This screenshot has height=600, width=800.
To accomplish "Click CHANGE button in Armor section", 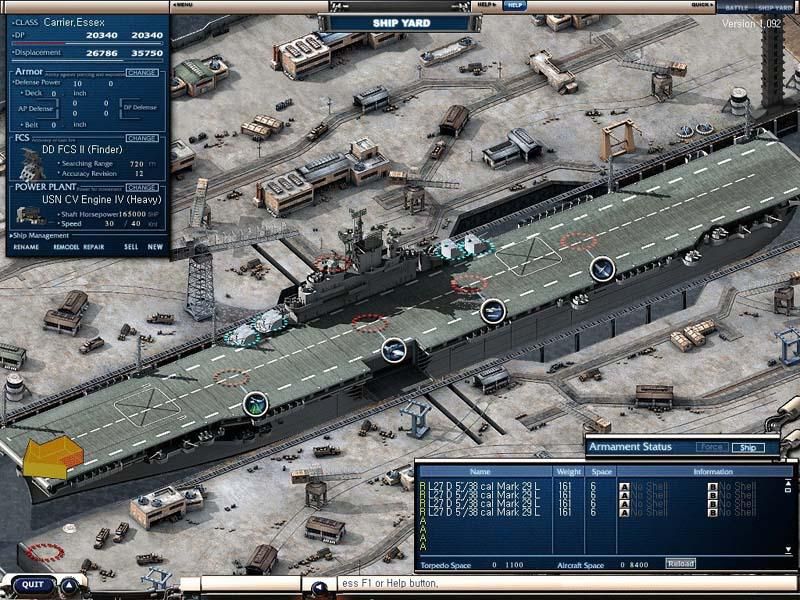I will [142, 72].
